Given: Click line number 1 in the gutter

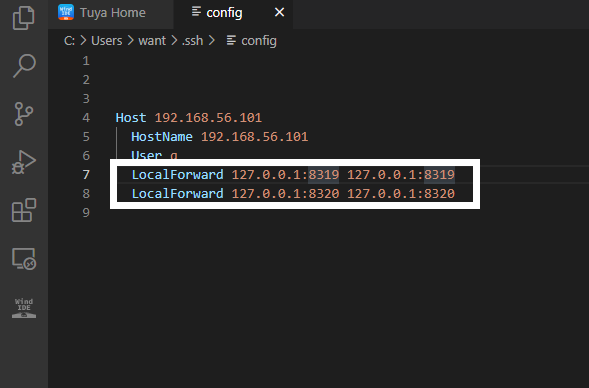Looking at the screenshot, I should [x=86, y=60].
